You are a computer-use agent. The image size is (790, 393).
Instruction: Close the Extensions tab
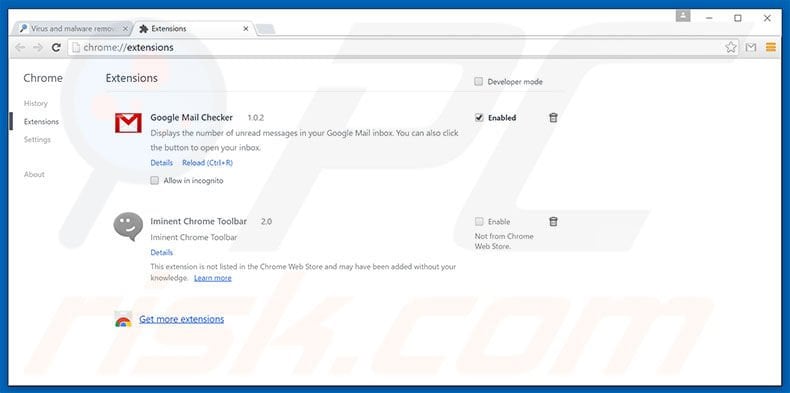[x=246, y=29]
